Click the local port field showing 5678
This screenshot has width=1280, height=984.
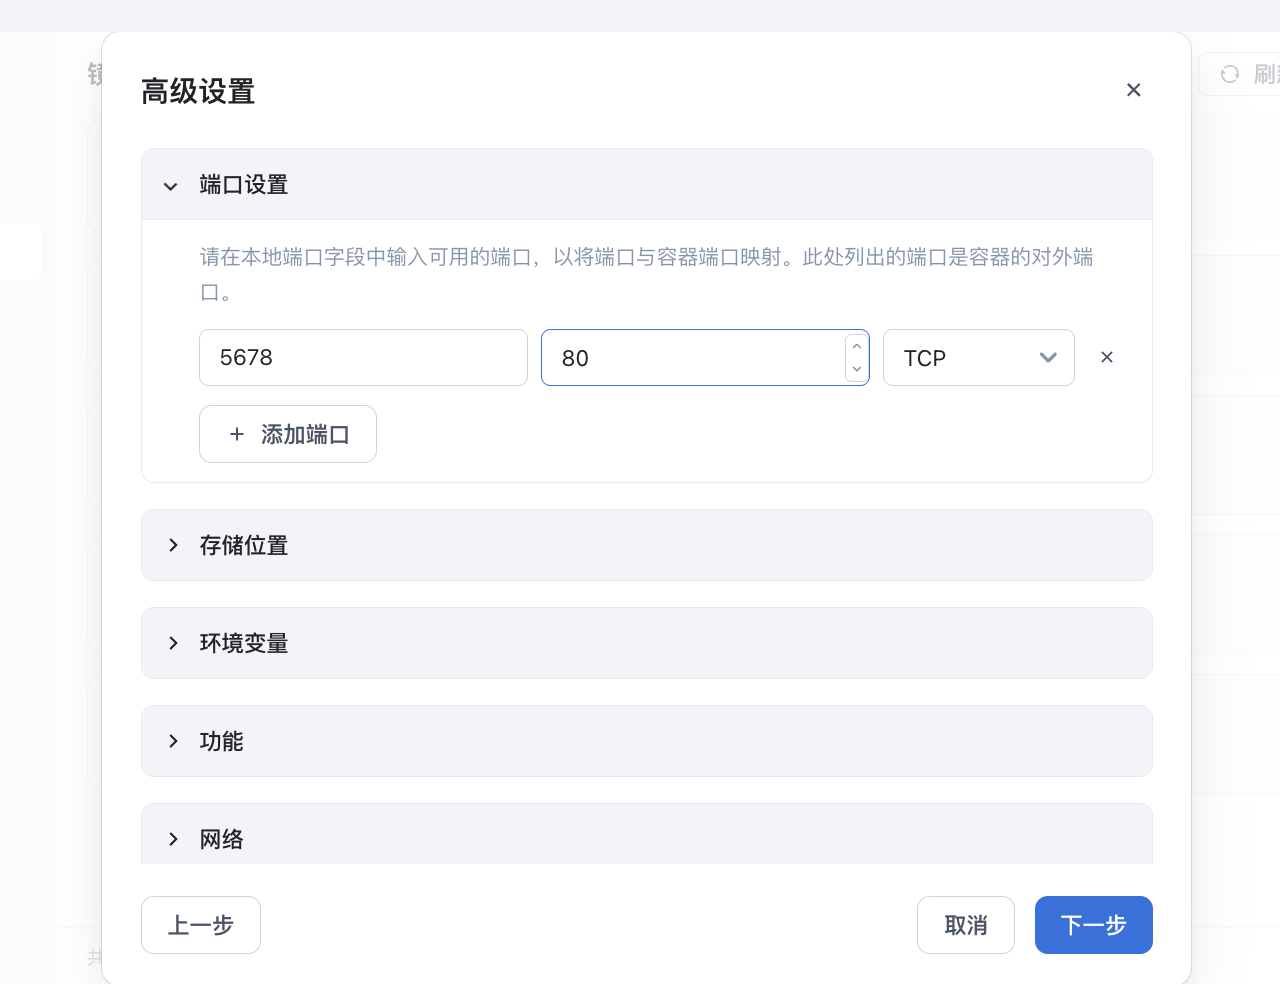(363, 358)
